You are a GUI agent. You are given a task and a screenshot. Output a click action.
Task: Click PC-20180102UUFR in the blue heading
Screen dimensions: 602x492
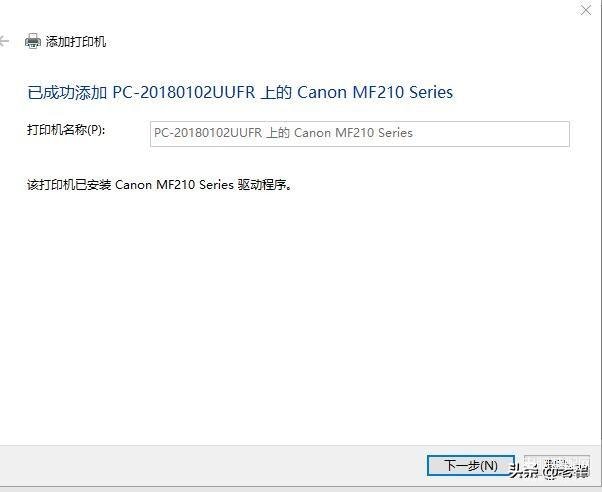coord(184,93)
